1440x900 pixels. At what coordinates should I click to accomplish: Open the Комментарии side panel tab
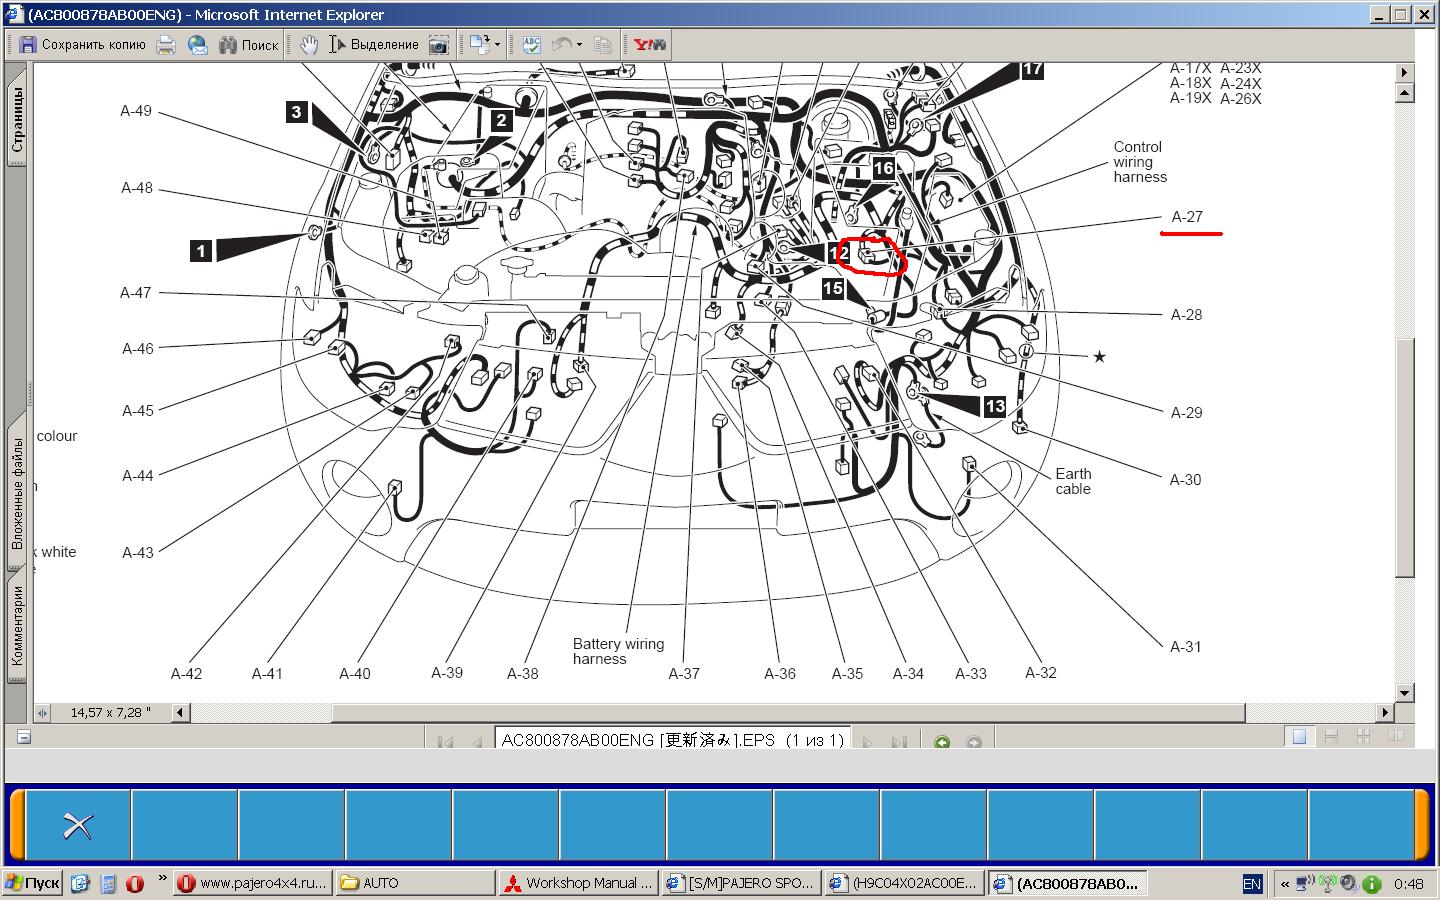point(17,626)
